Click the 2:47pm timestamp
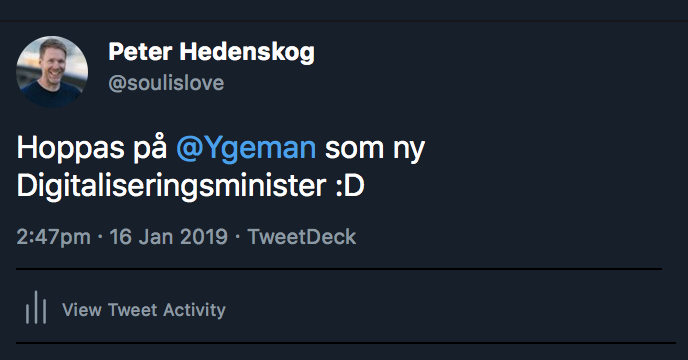 [x=54, y=237]
